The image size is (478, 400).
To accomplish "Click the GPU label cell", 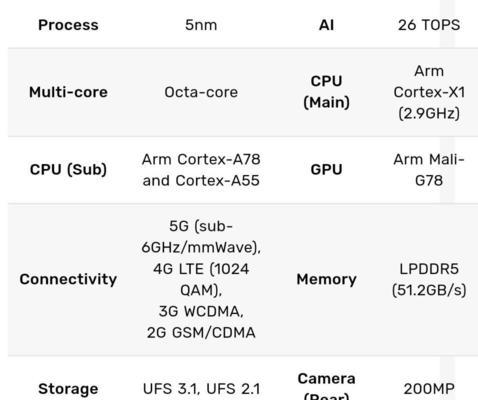I will [326, 169].
